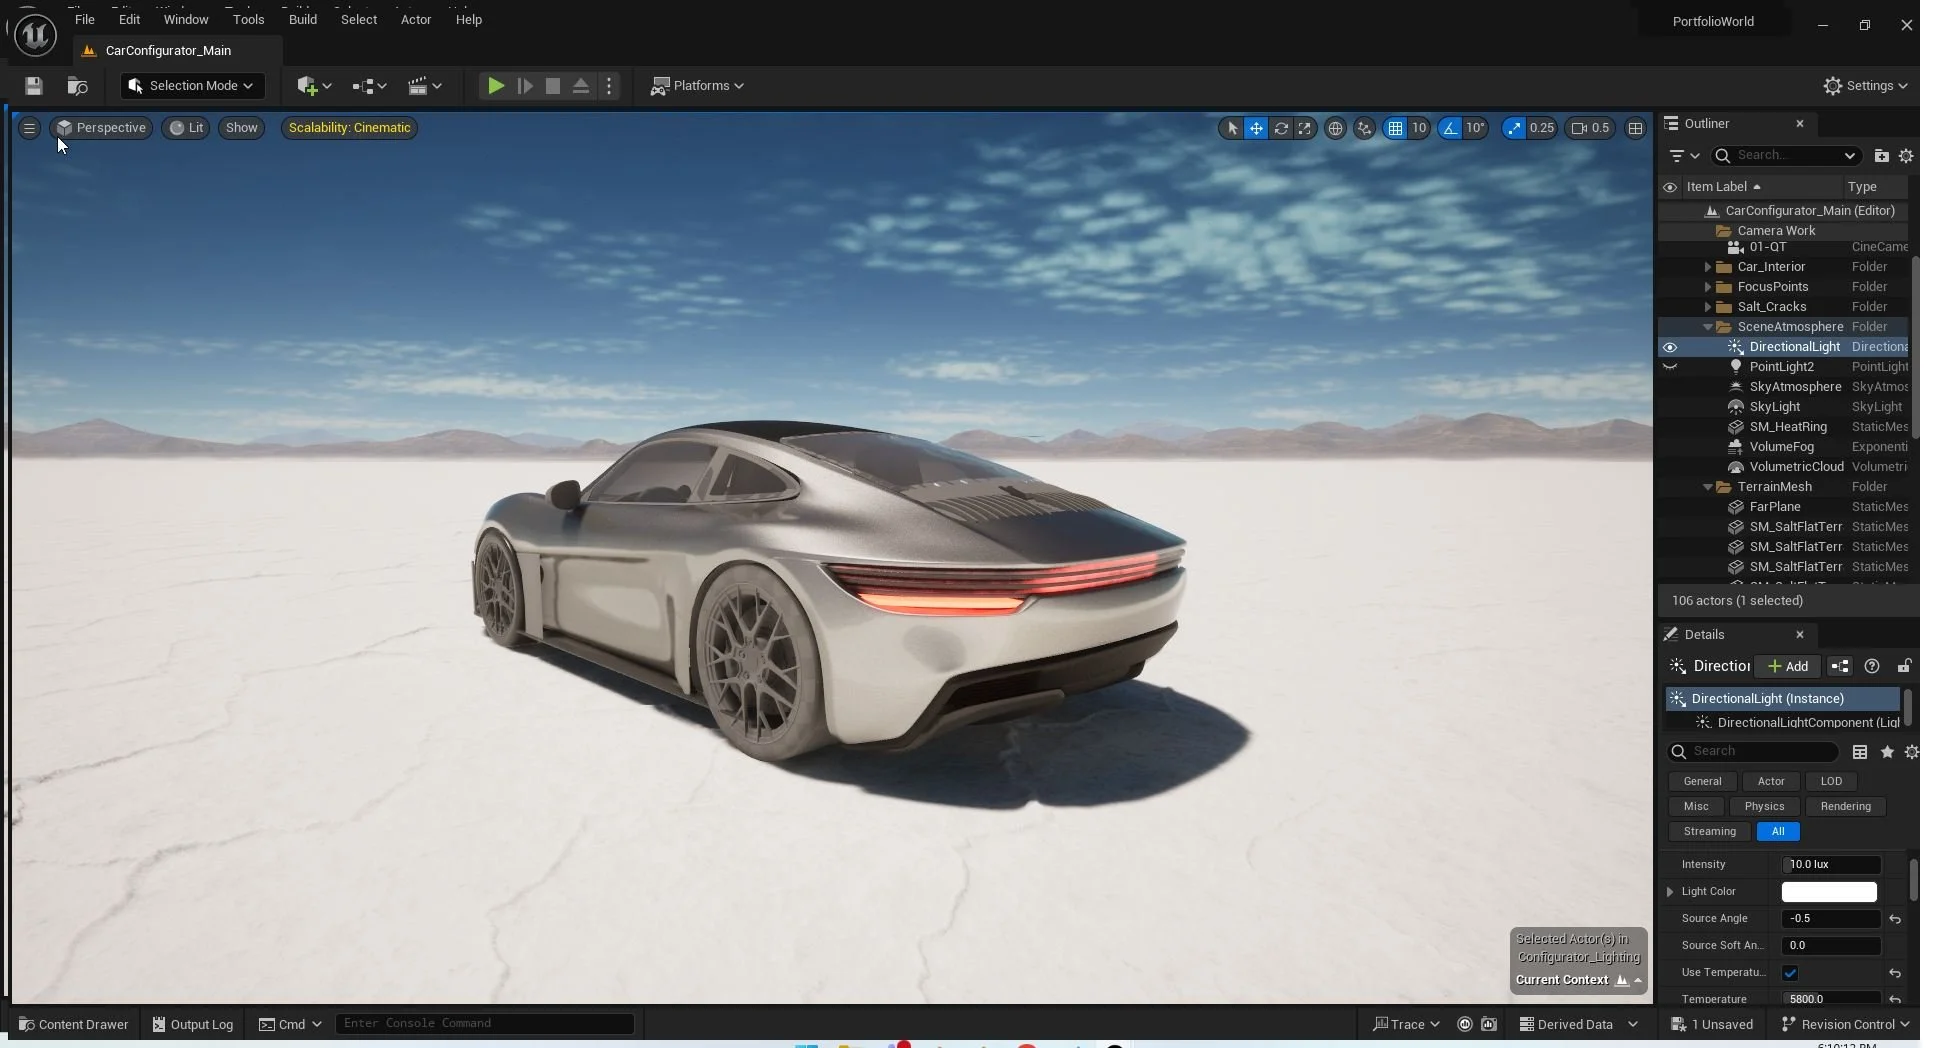Expand the Car_Interior folder

coord(1708,267)
